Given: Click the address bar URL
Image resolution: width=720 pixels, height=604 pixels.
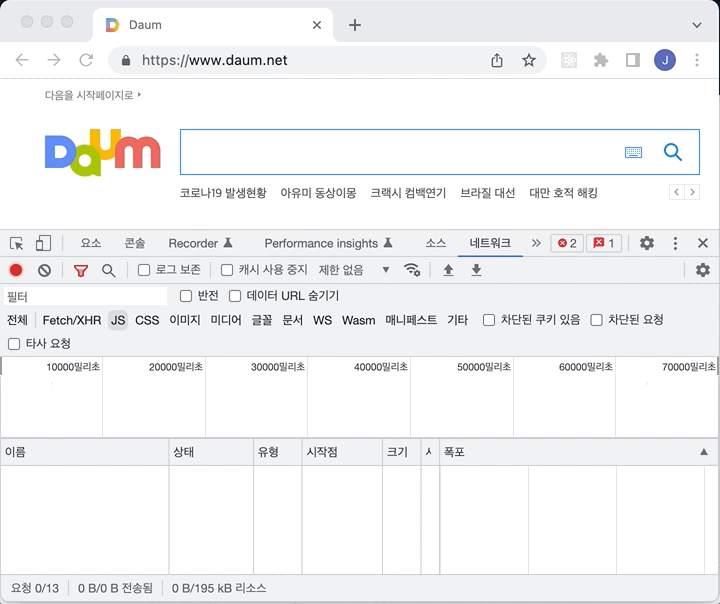Looking at the screenshot, I should (x=214, y=60).
